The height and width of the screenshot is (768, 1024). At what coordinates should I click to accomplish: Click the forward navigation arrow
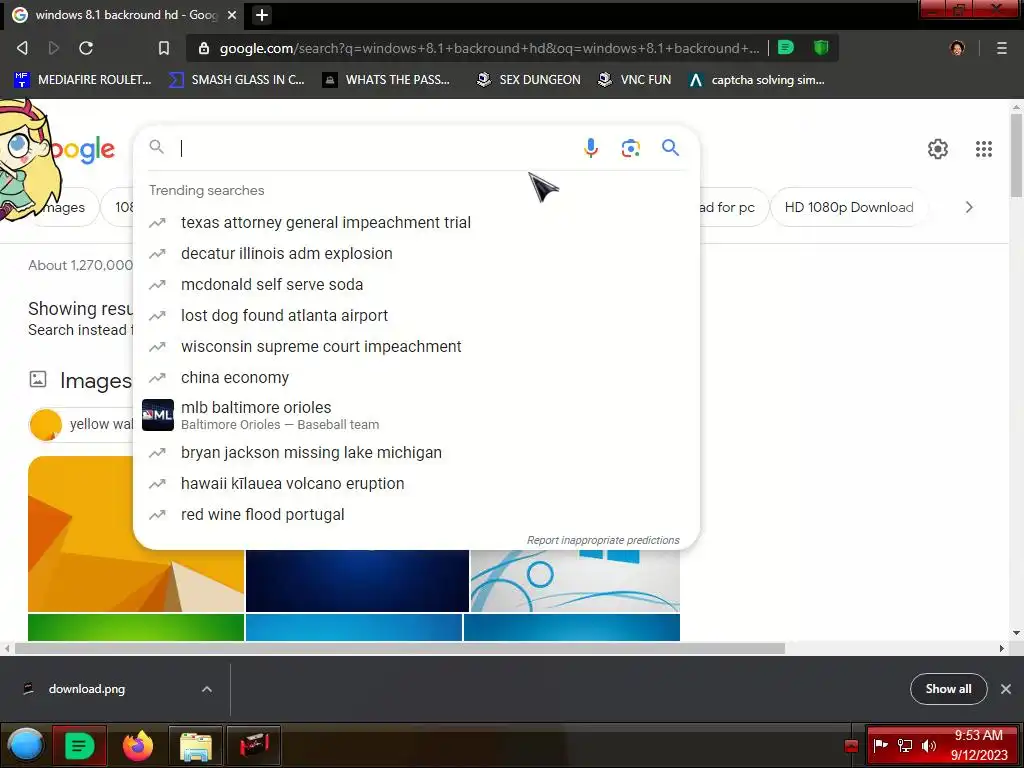tap(54, 48)
